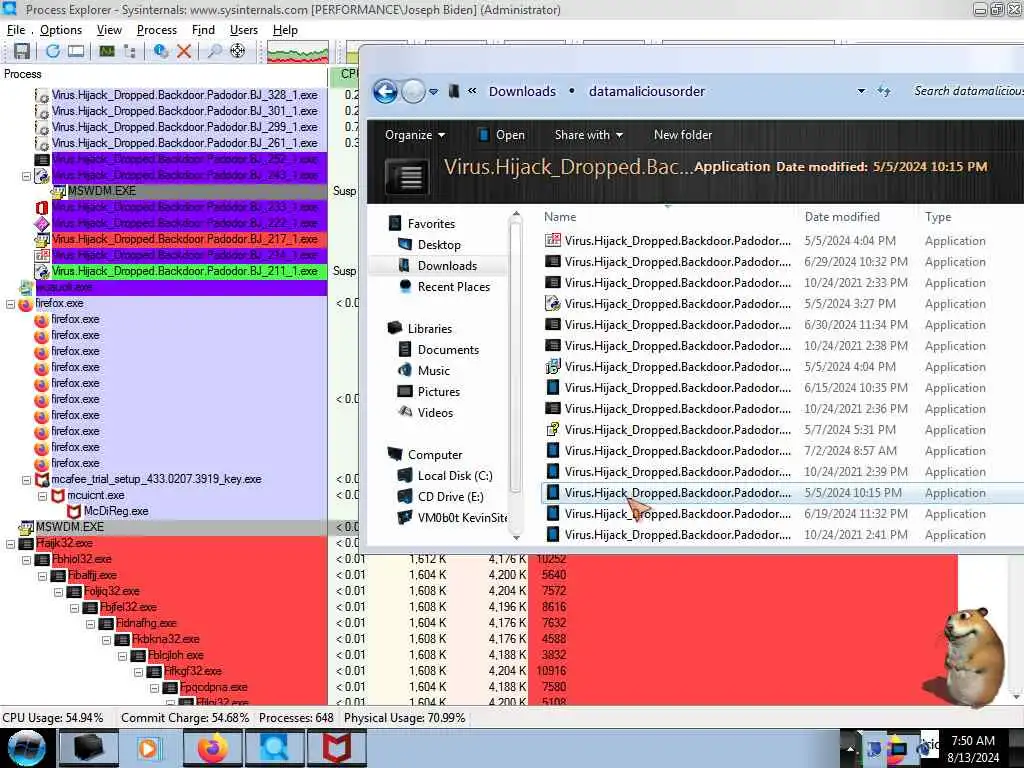Select the file modified 5/7/2024 5:31 PM
The image size is (1024, 768).
tap(782, 430)
